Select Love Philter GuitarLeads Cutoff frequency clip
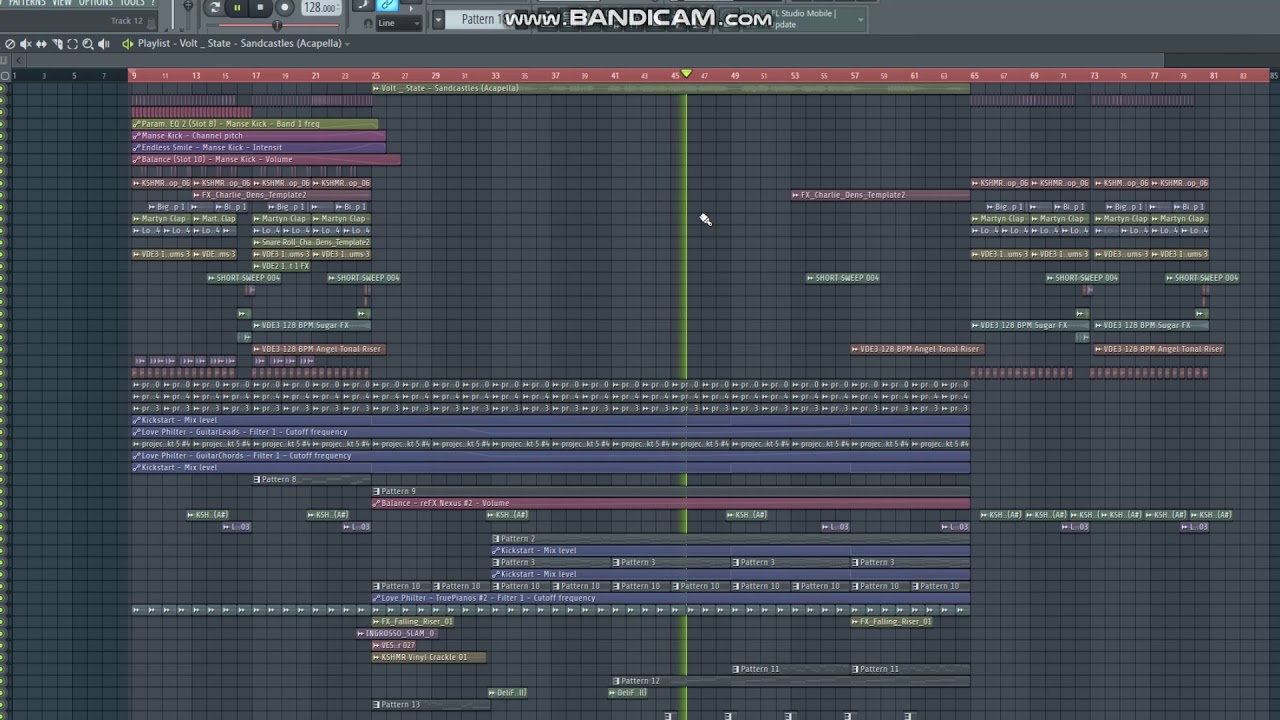 click(x=551, y=432)
